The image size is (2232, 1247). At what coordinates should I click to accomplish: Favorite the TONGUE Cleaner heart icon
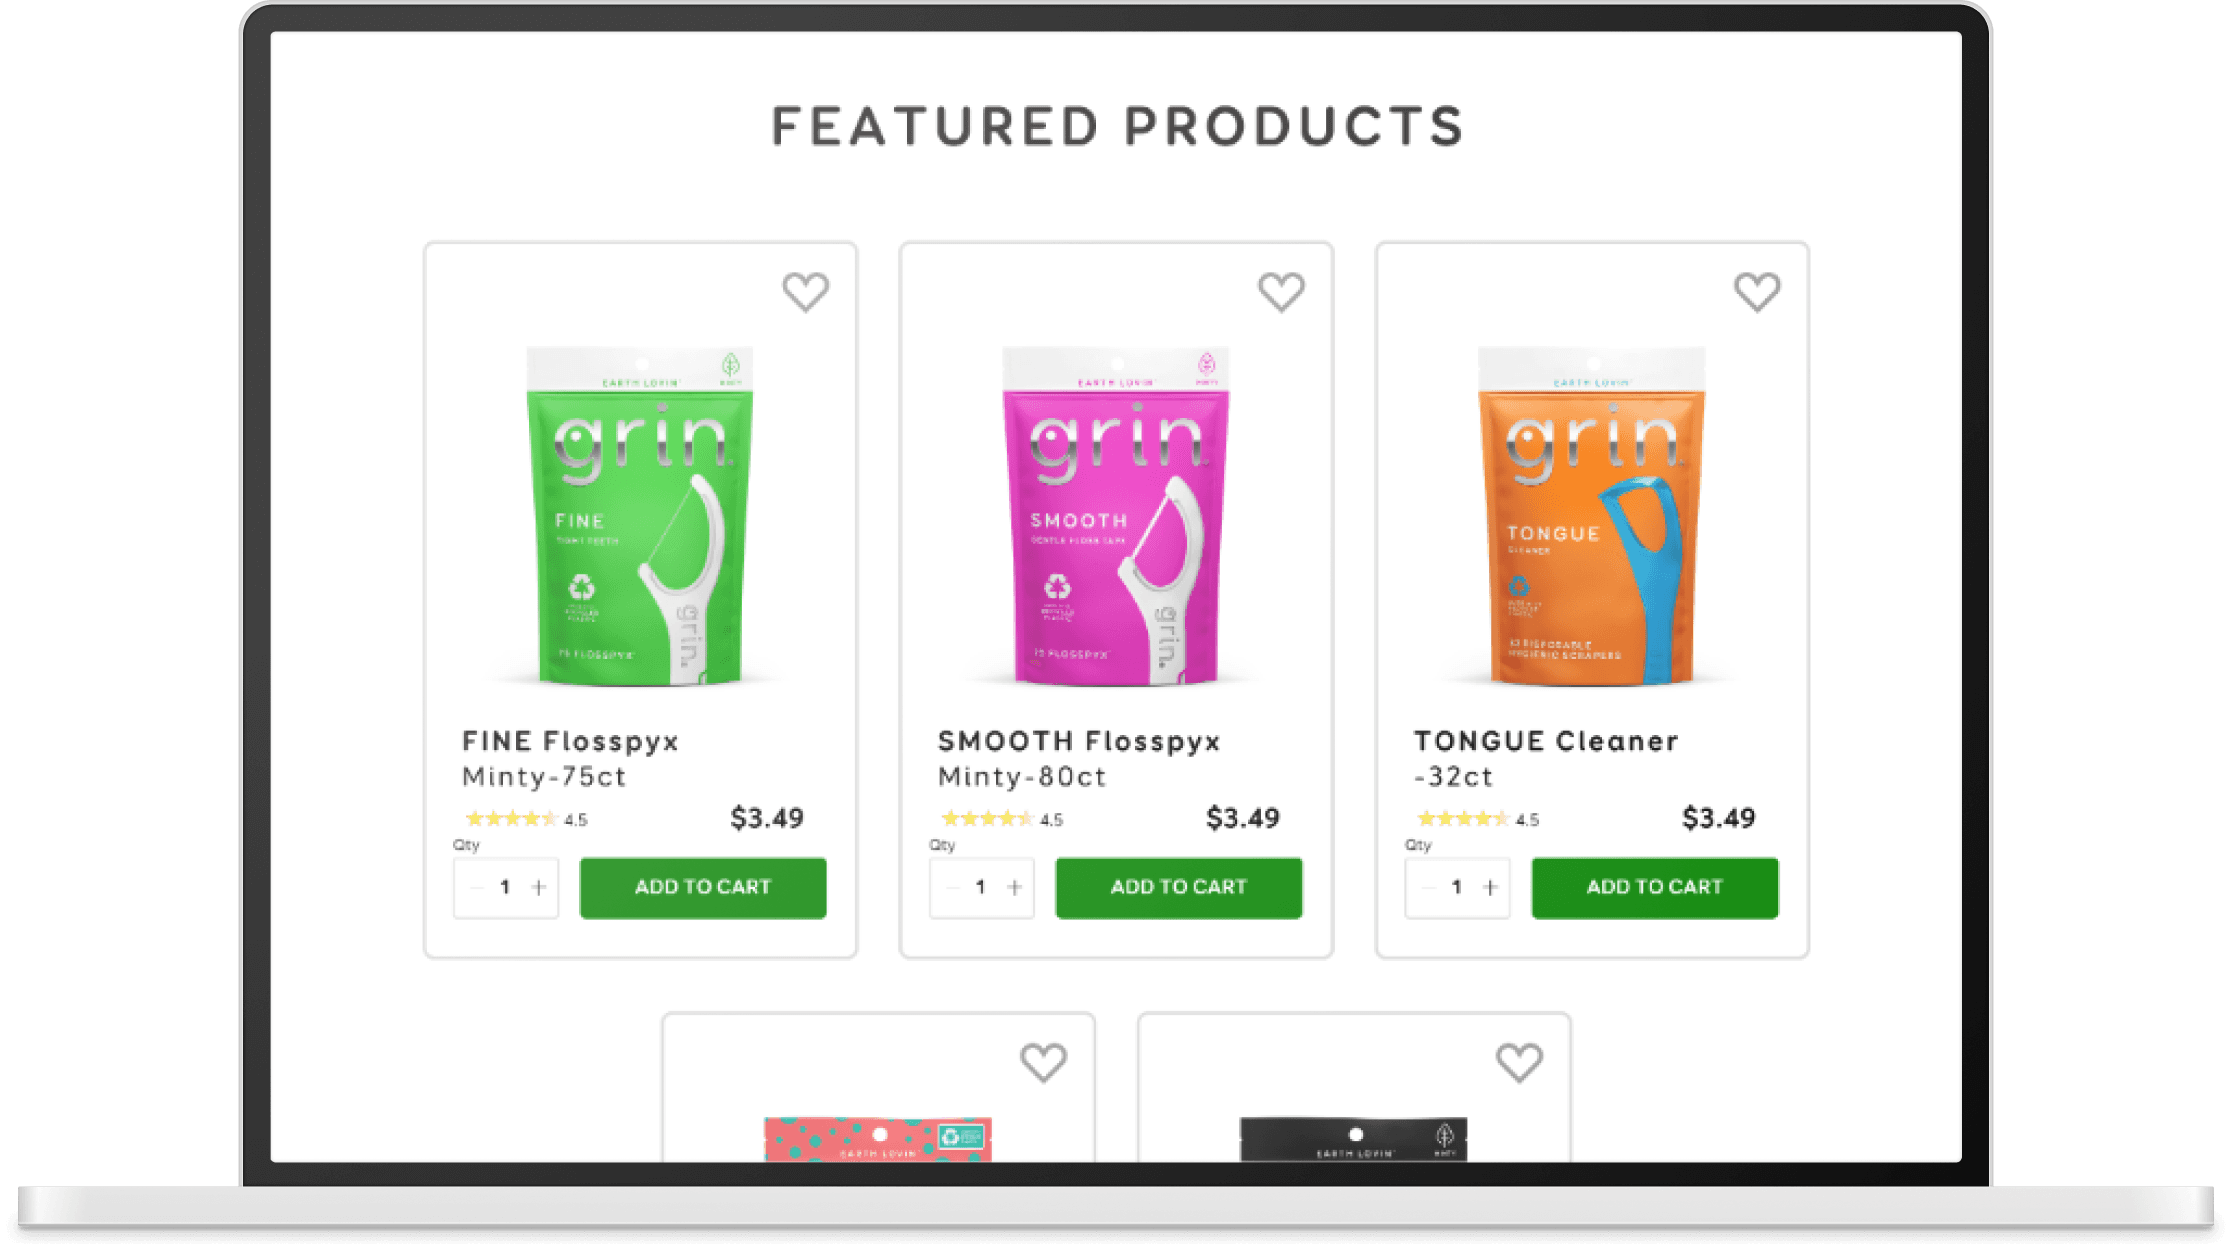pyautogui.click(x=1757, y=292)
